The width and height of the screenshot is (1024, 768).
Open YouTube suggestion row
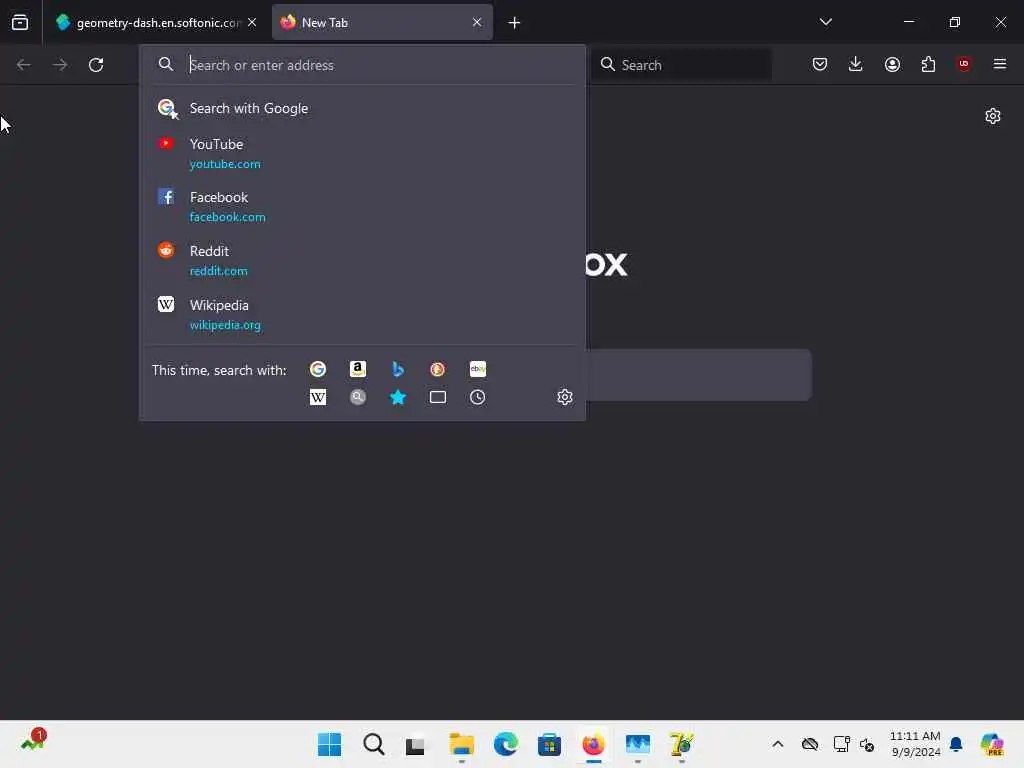[362, 153]
